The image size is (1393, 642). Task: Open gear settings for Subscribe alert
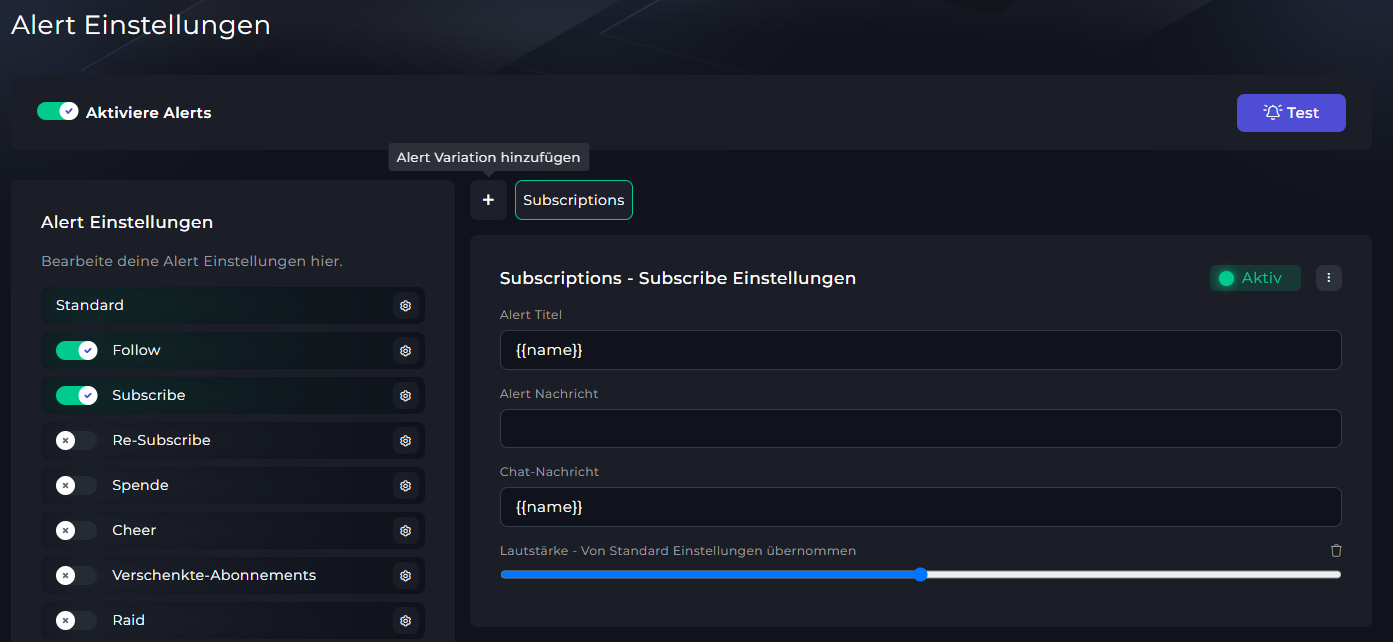tap(405, 395)
